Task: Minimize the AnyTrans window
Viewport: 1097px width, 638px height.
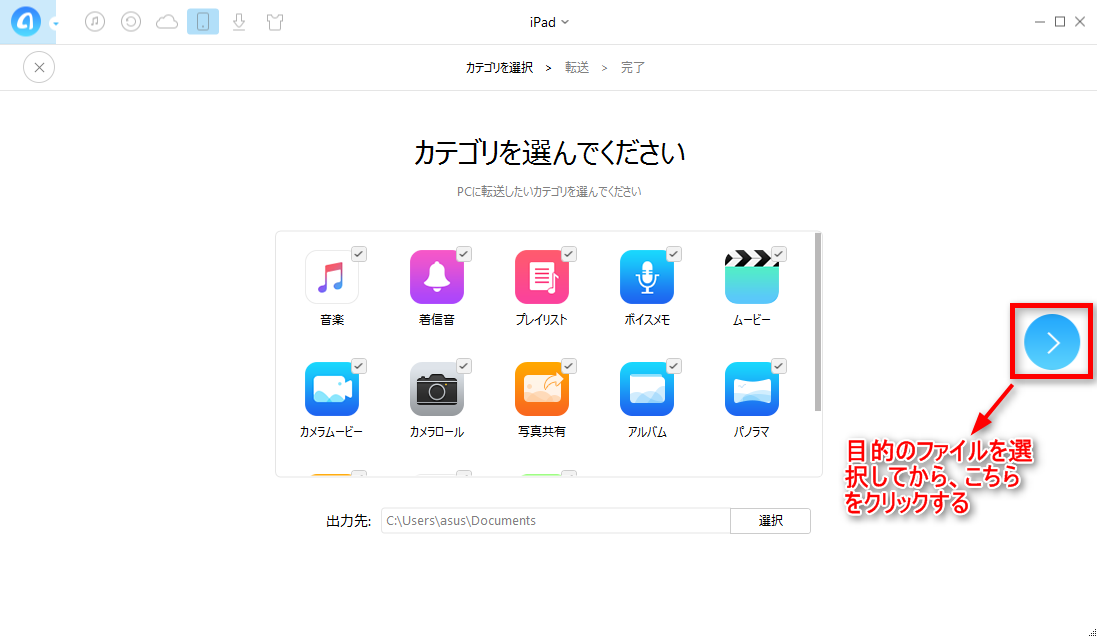Action: point(1040,22)
